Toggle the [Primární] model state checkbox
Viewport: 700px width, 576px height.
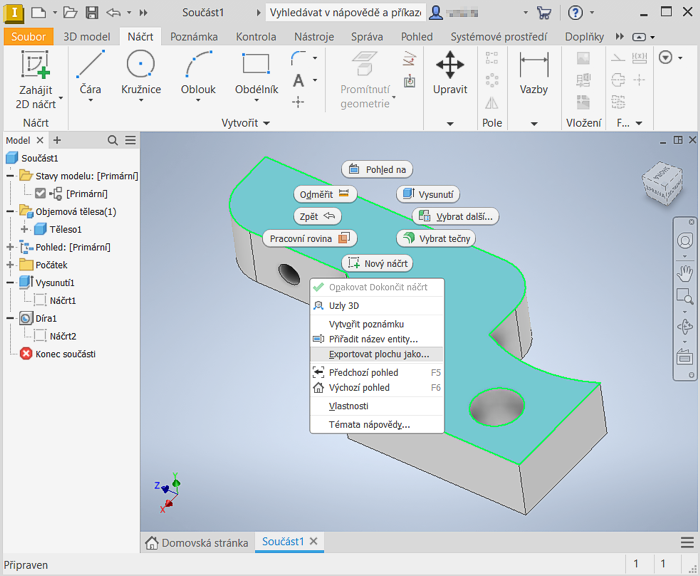(40, 193)
